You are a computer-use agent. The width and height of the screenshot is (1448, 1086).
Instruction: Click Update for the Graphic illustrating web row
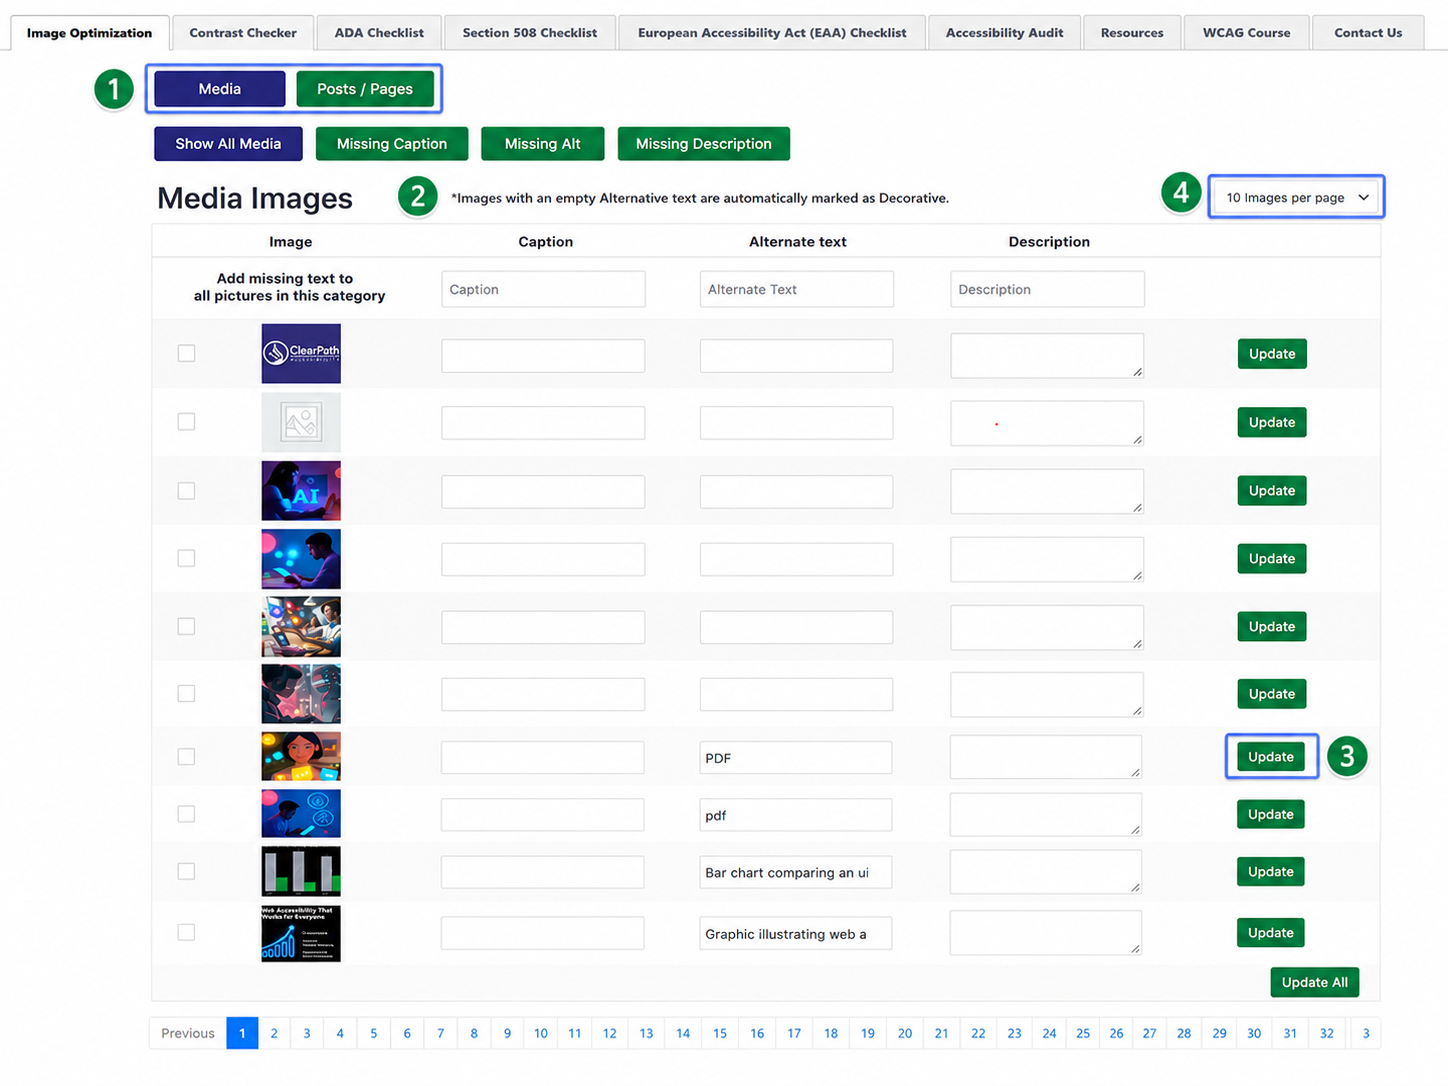[x=1271, y=933]
